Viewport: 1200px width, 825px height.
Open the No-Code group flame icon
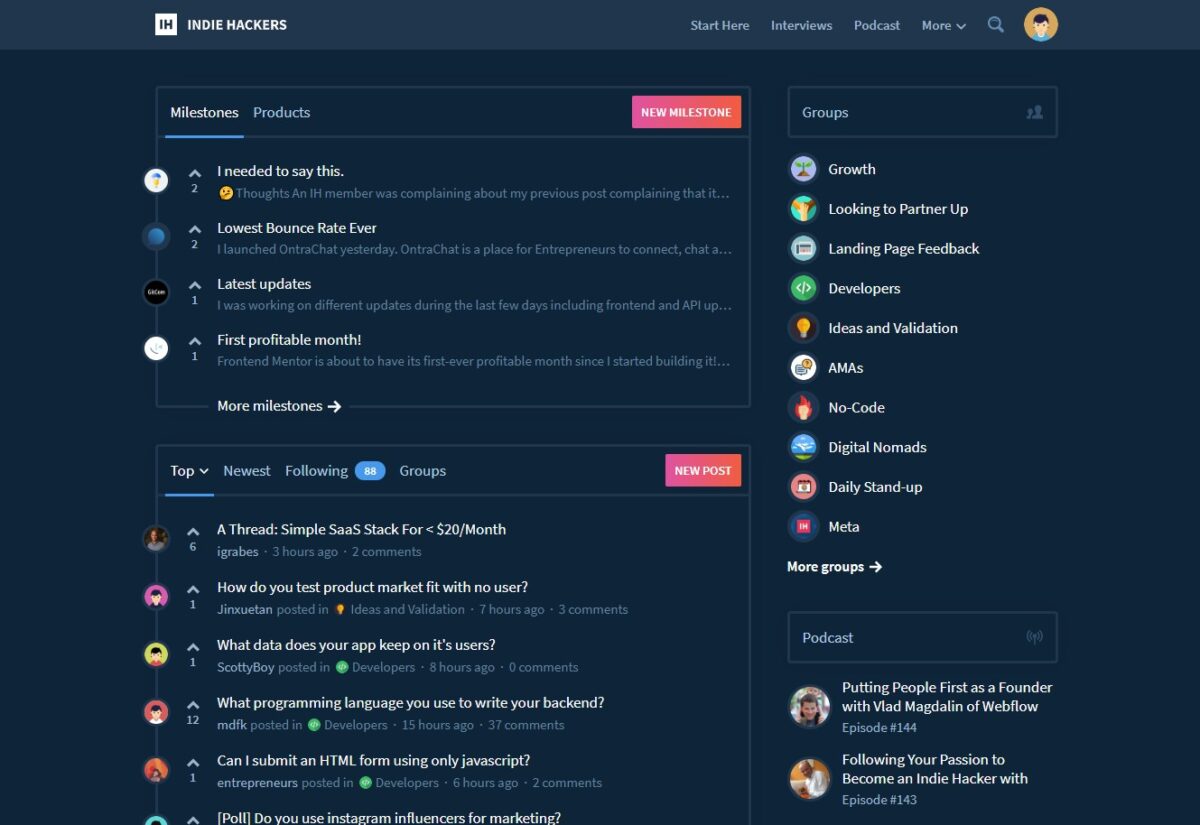(802, 407)
